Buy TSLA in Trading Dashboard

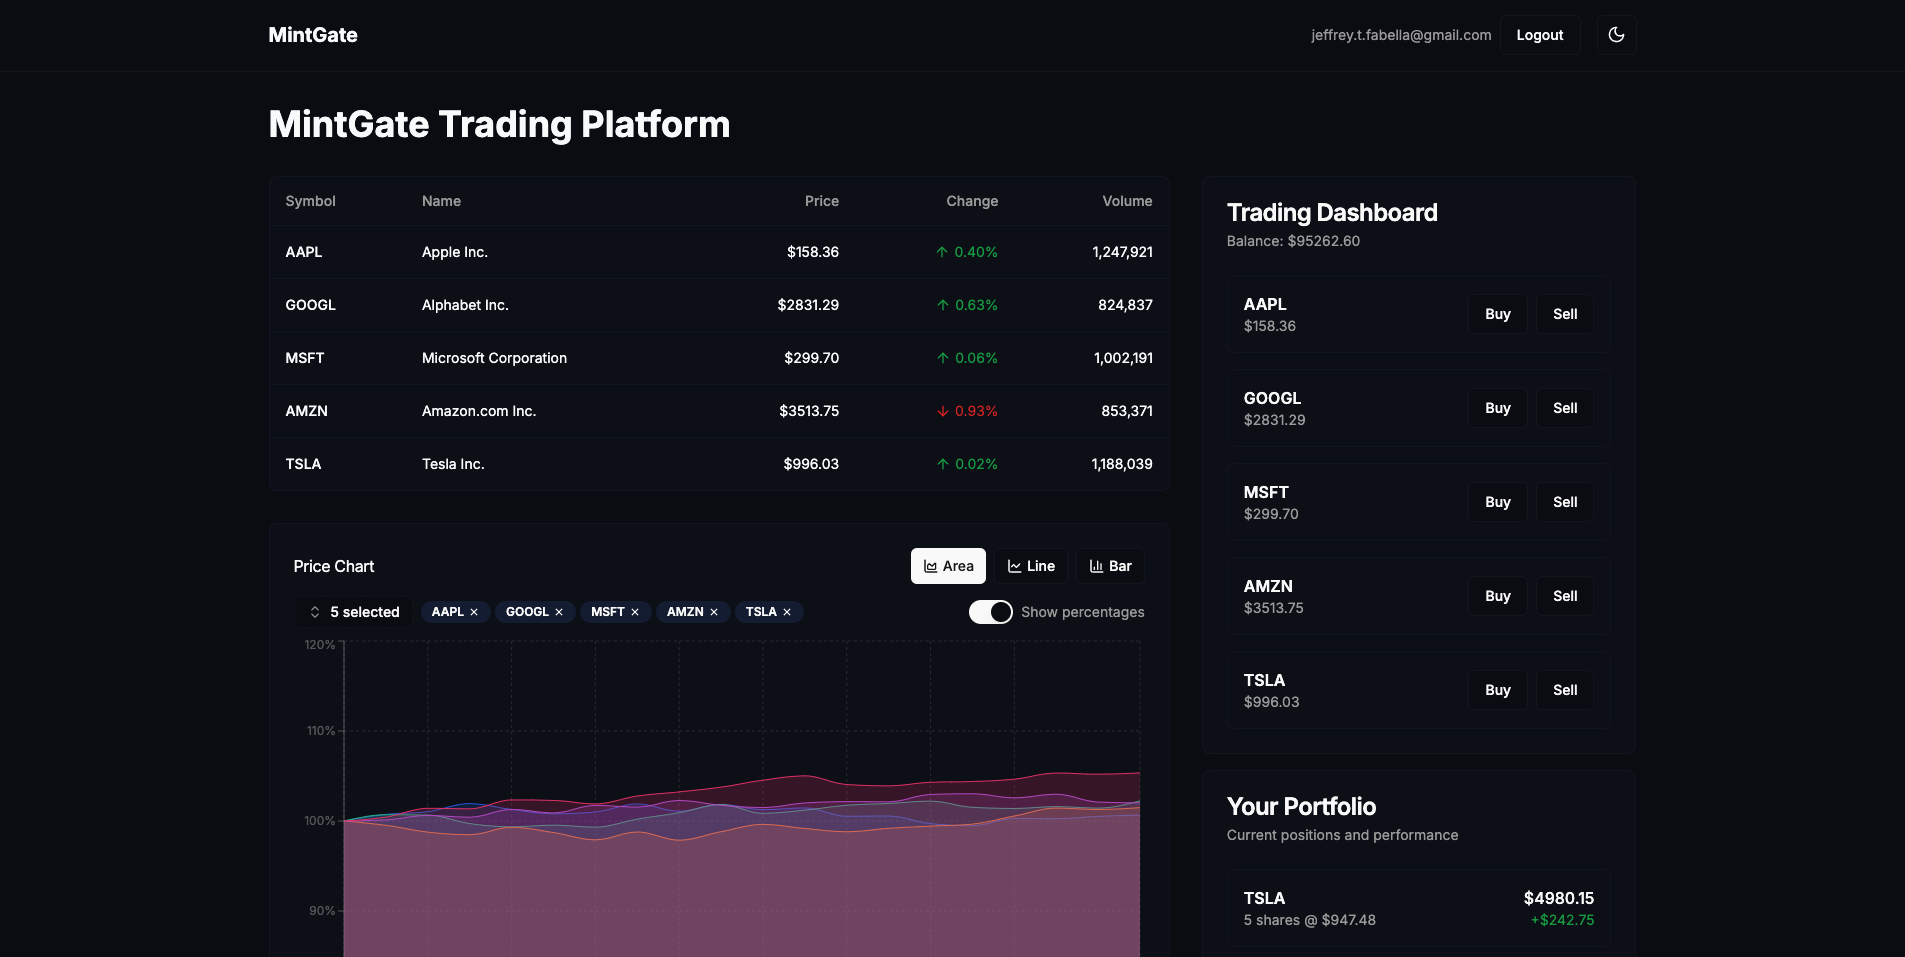[1498, 690]
